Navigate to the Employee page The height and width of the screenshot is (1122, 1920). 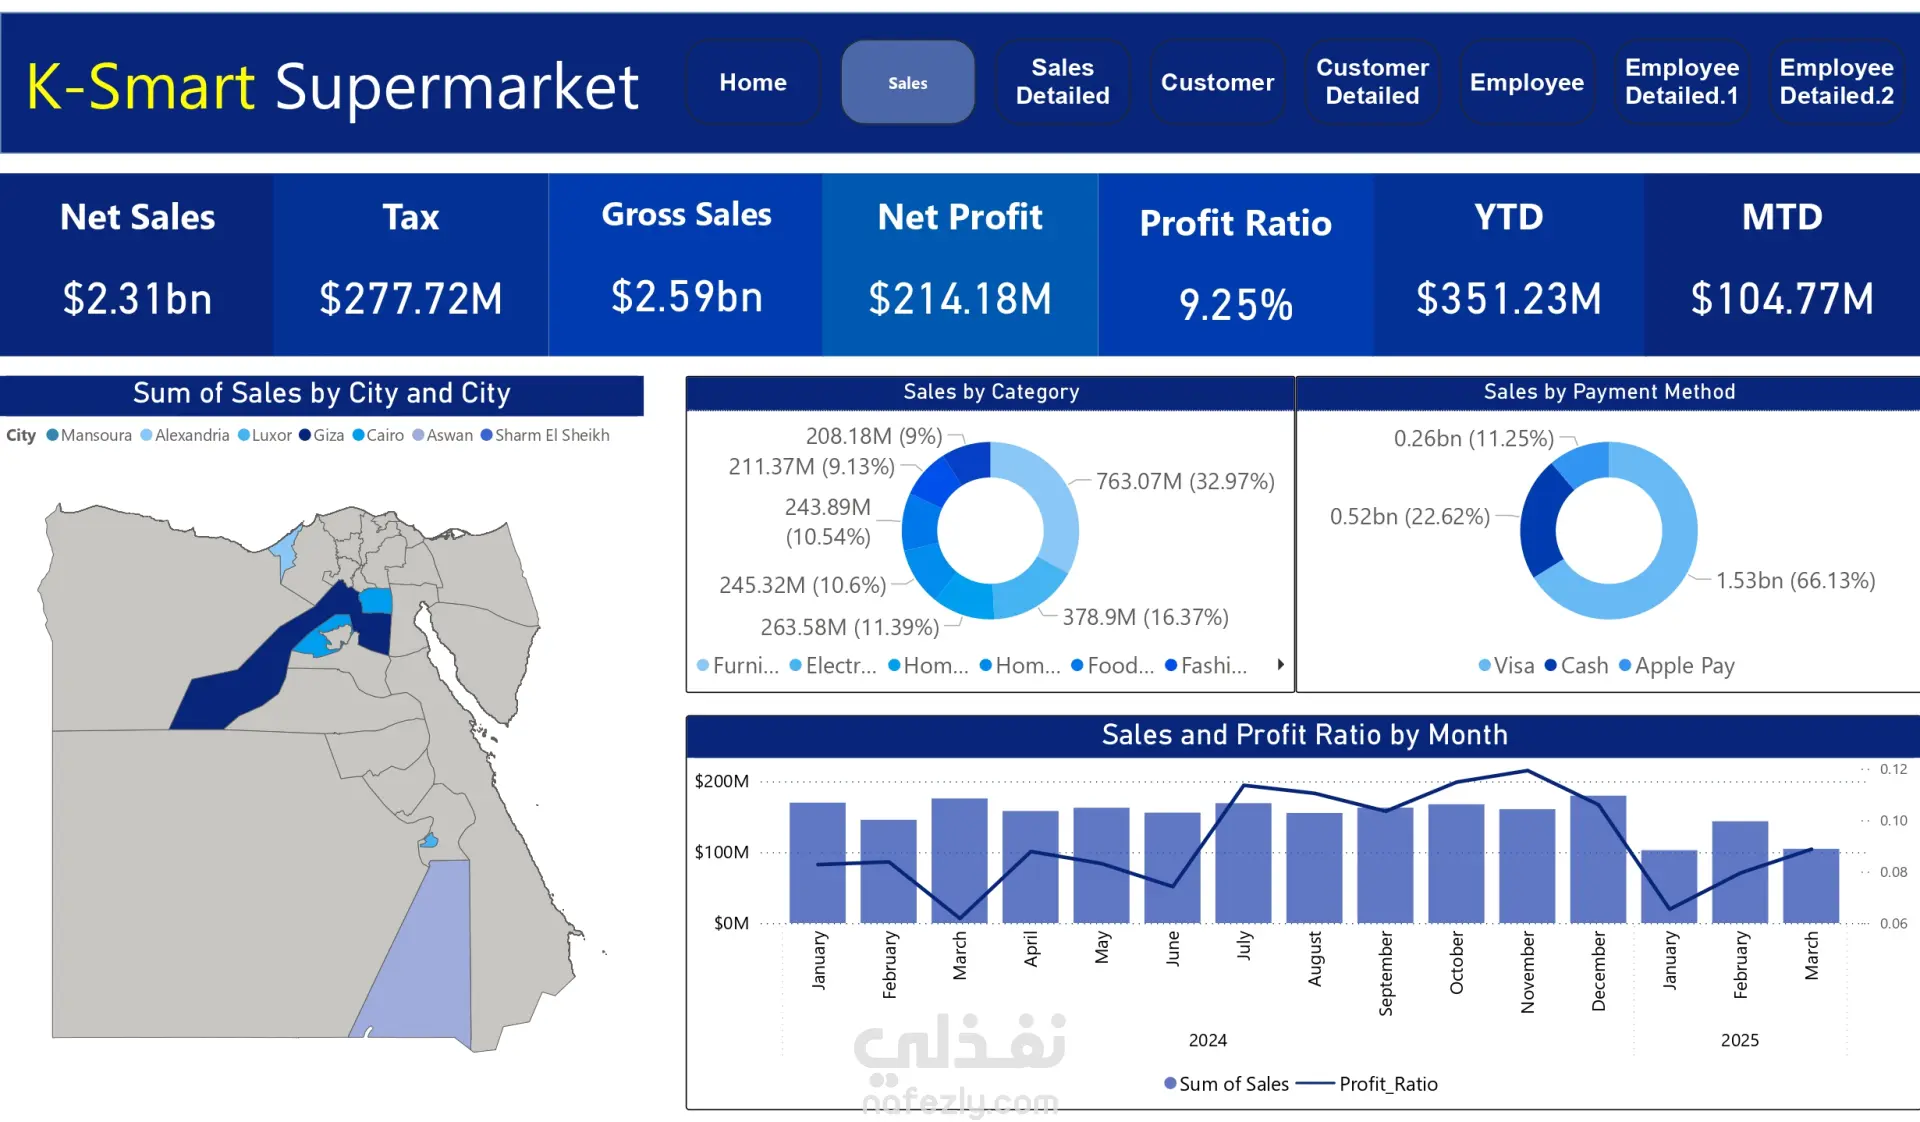coord(1526,83)
